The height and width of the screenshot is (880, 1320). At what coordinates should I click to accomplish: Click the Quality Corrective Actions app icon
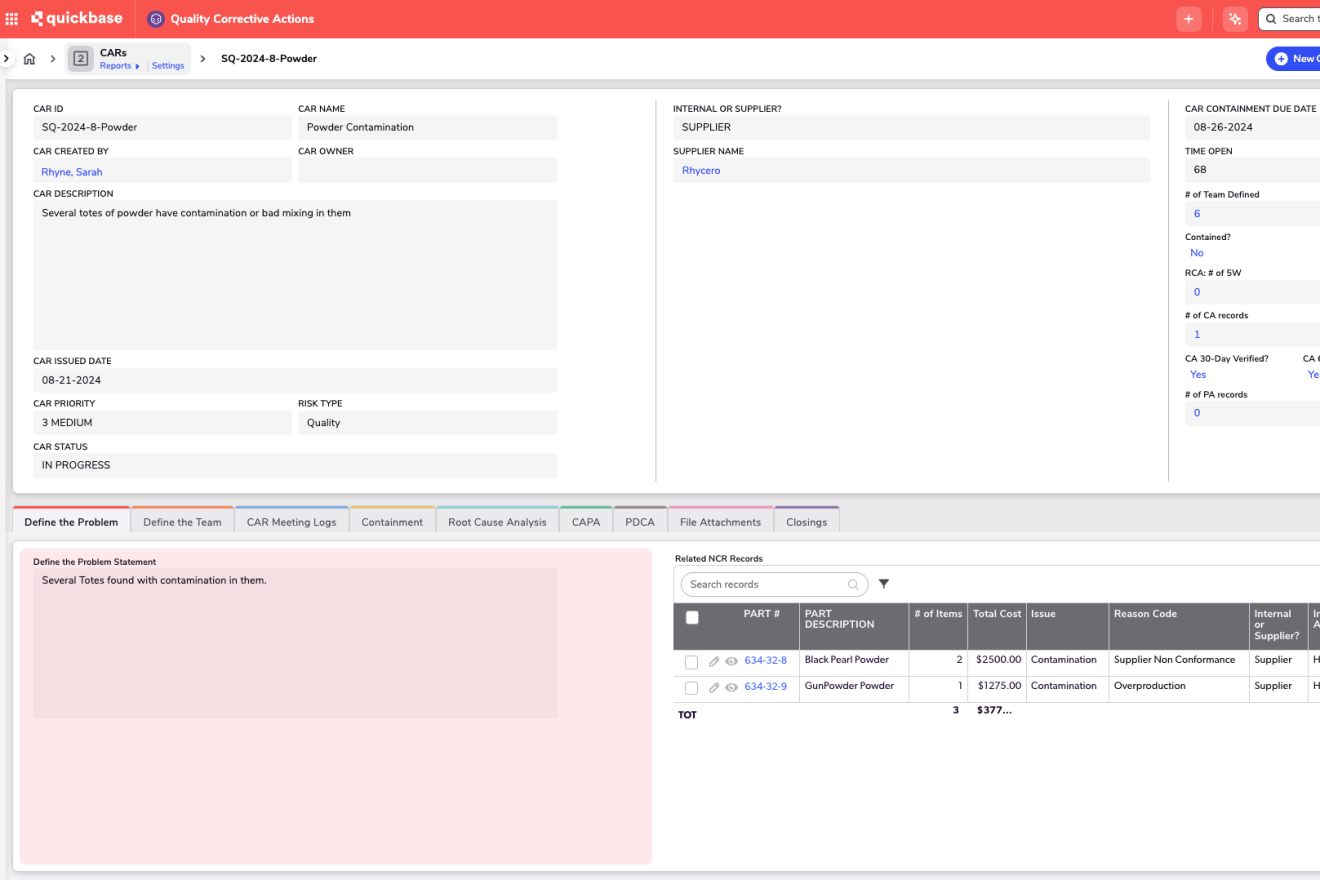155,19
